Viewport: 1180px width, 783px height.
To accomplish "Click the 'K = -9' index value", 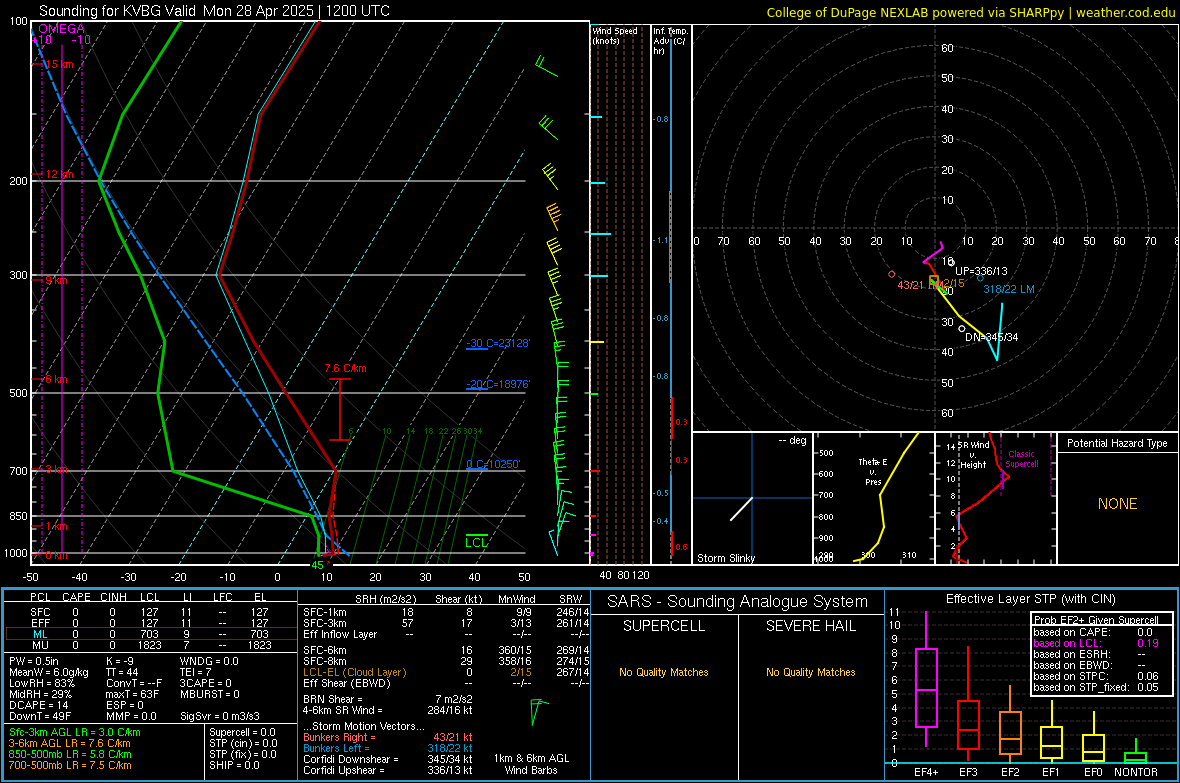I will (x=120, y=661).
